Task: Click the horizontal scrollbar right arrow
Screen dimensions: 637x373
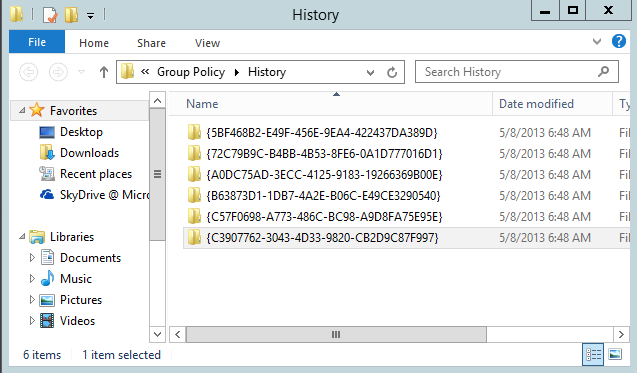Action: click(621, 334)
